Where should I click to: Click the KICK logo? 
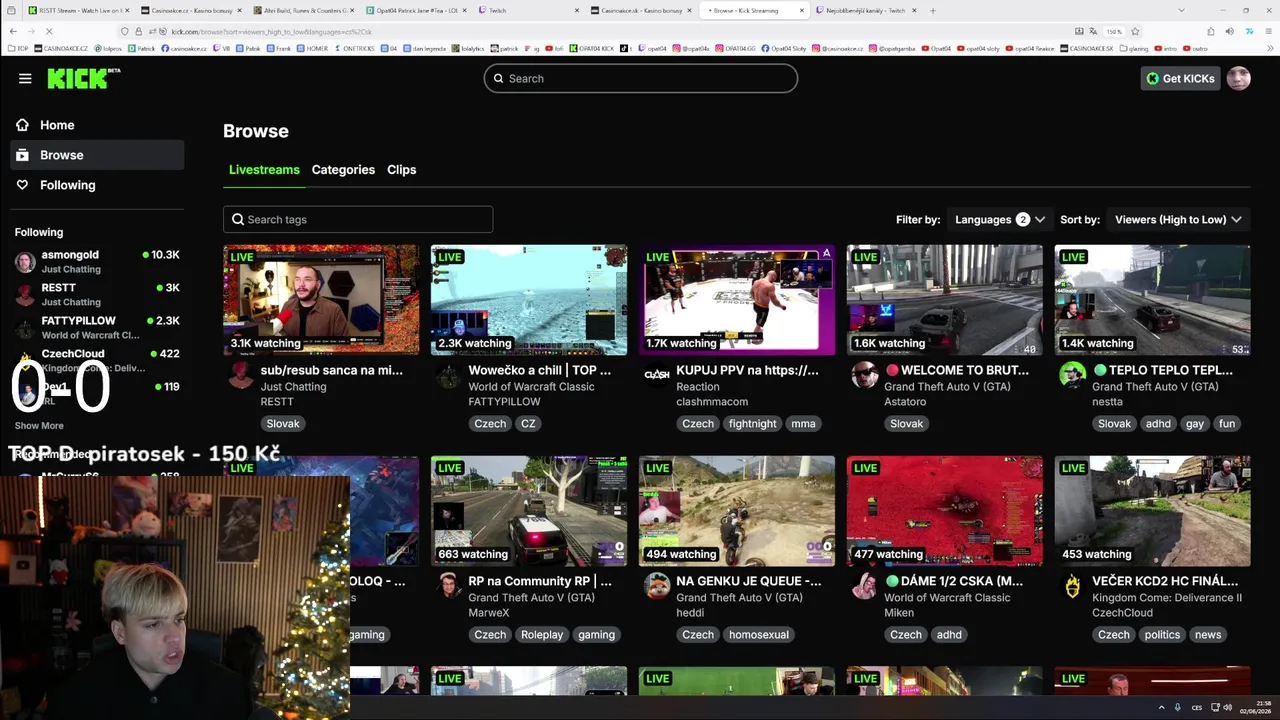pos(83,78)
